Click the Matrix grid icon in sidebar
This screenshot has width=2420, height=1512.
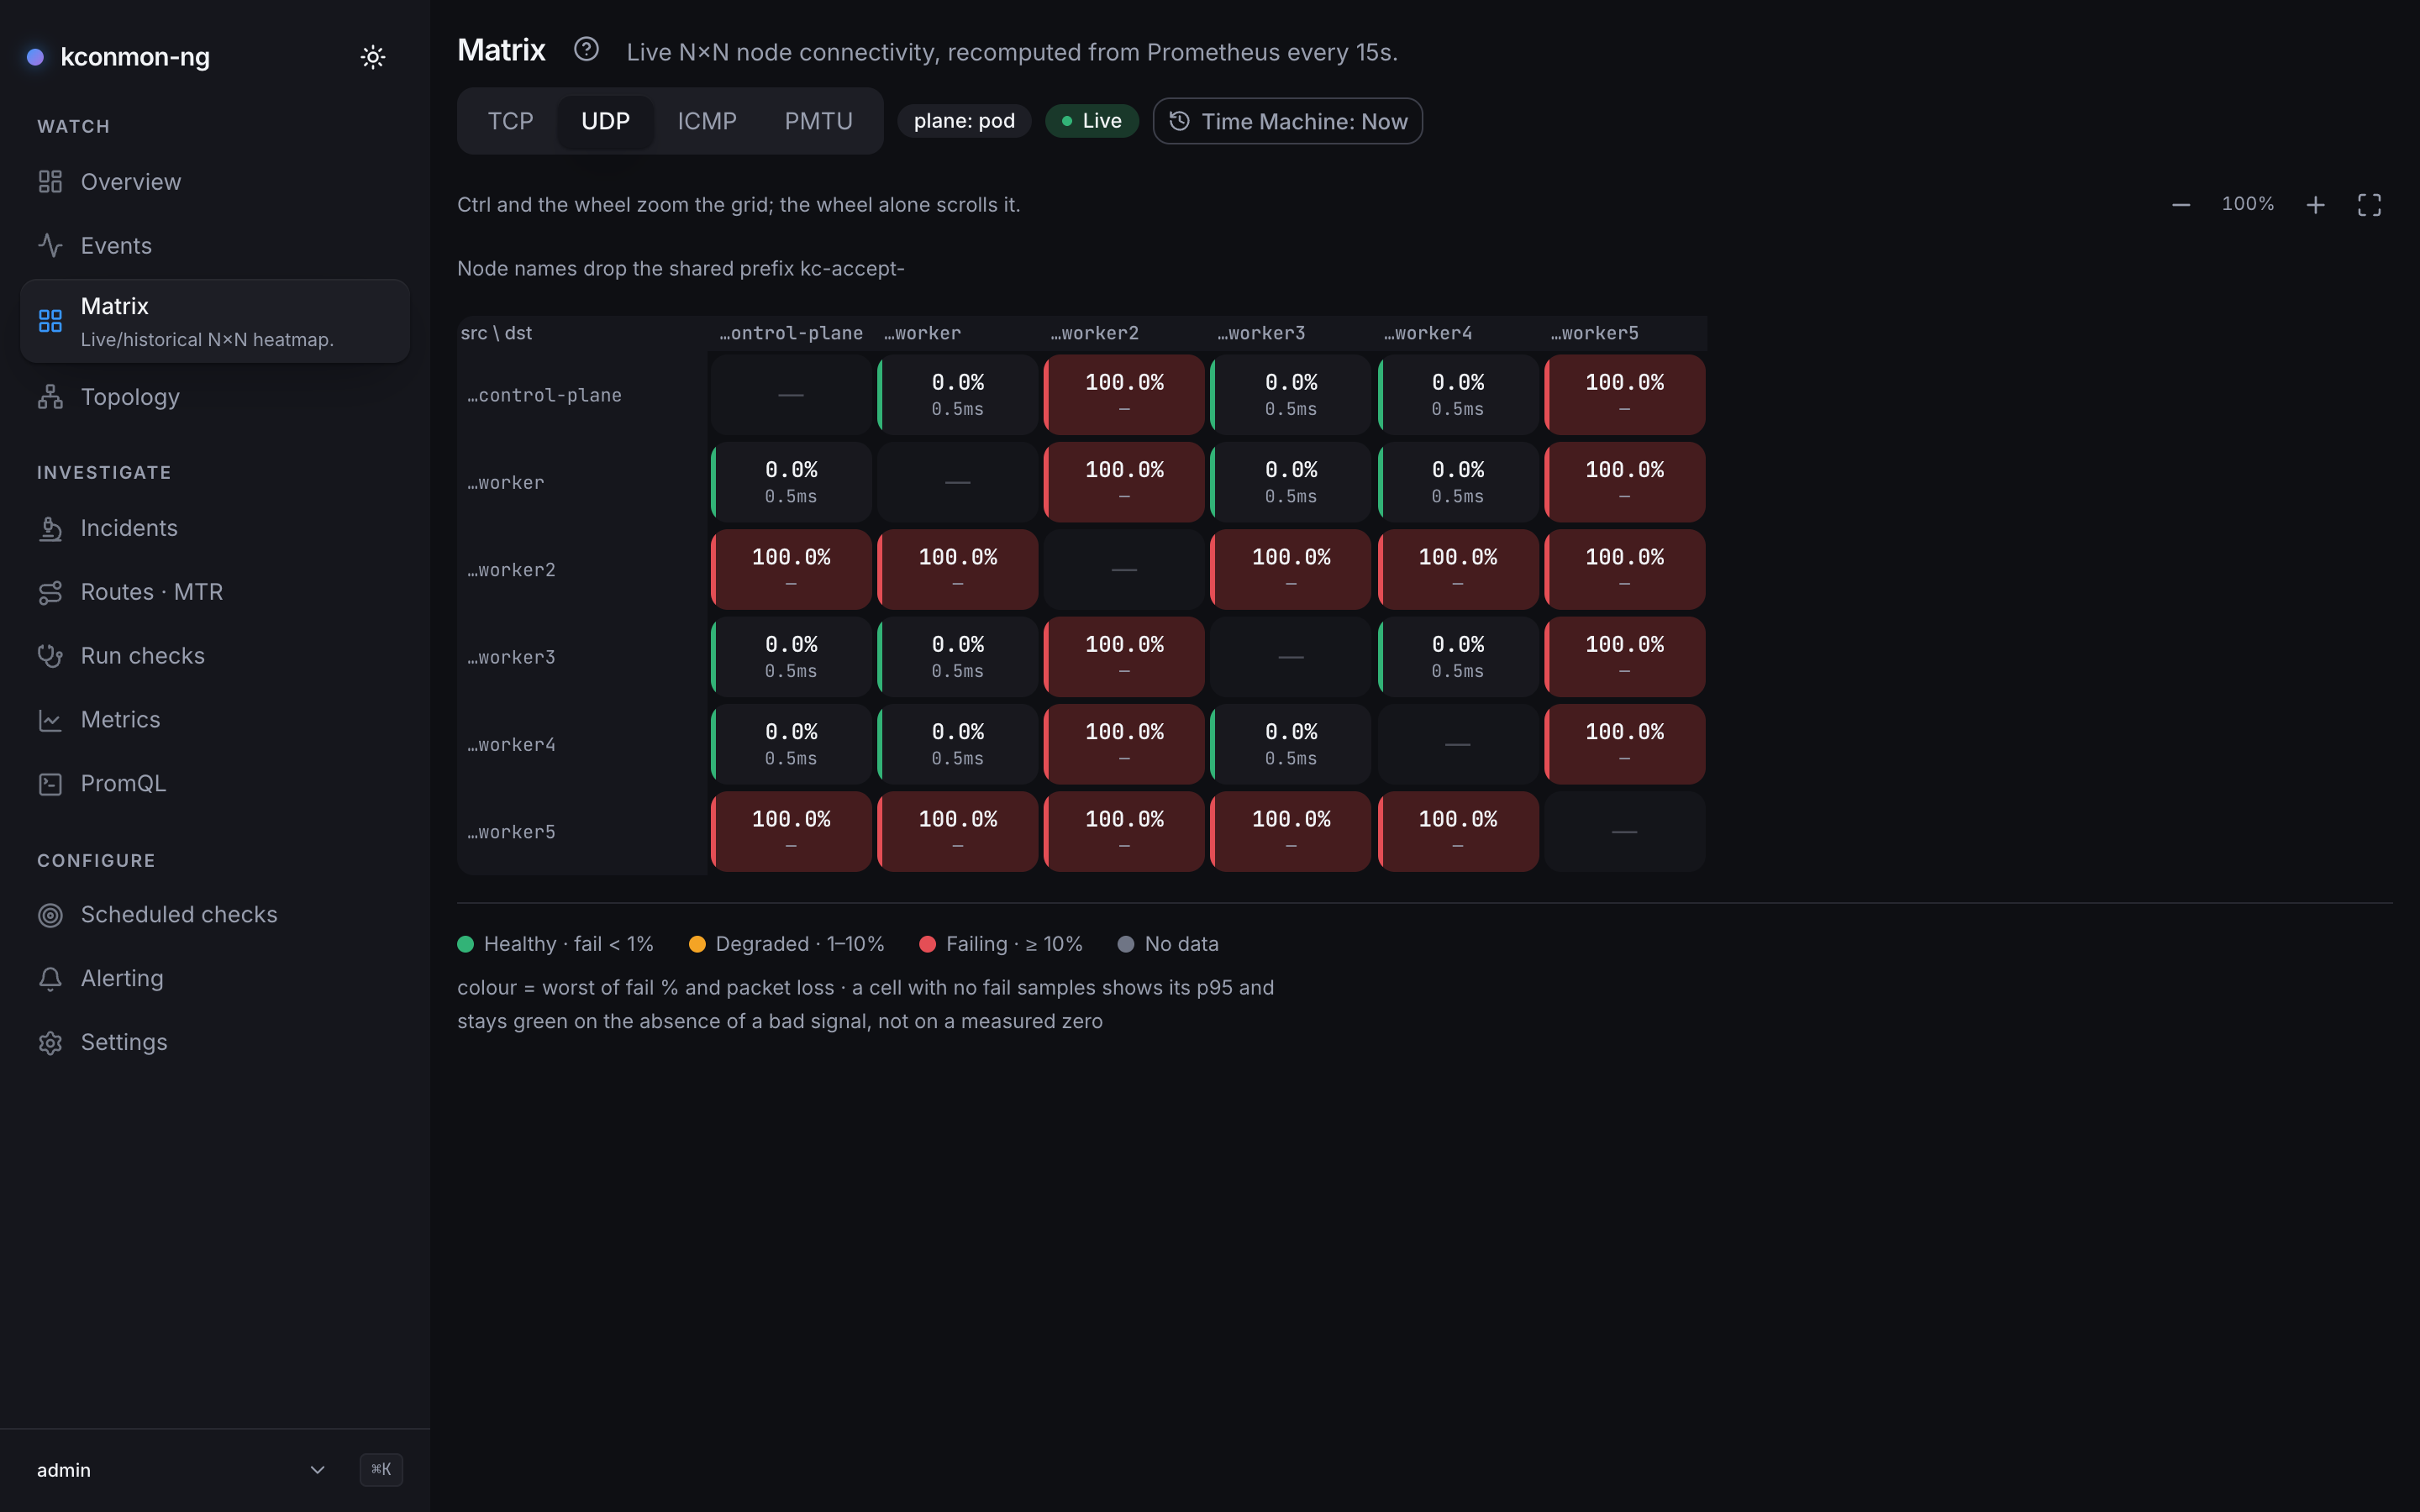coord(50,321)
